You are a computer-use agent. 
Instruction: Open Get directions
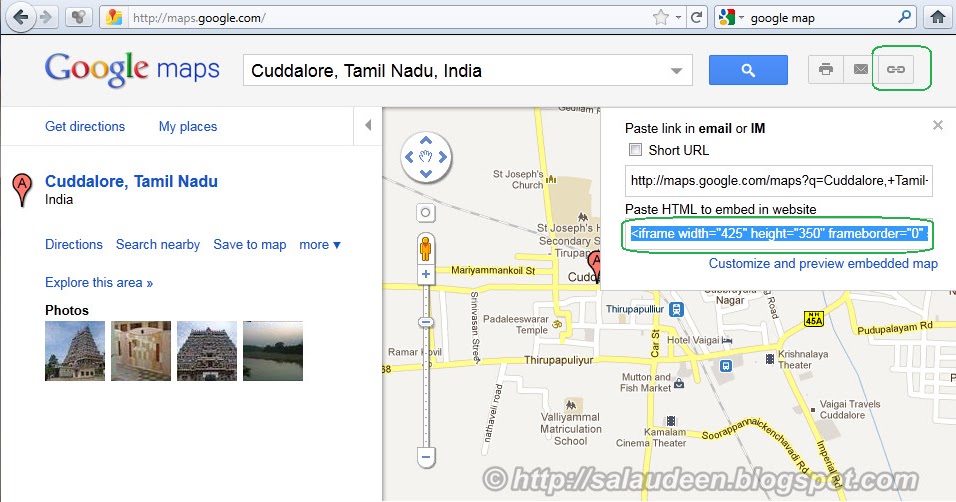[x=85, y=126]
